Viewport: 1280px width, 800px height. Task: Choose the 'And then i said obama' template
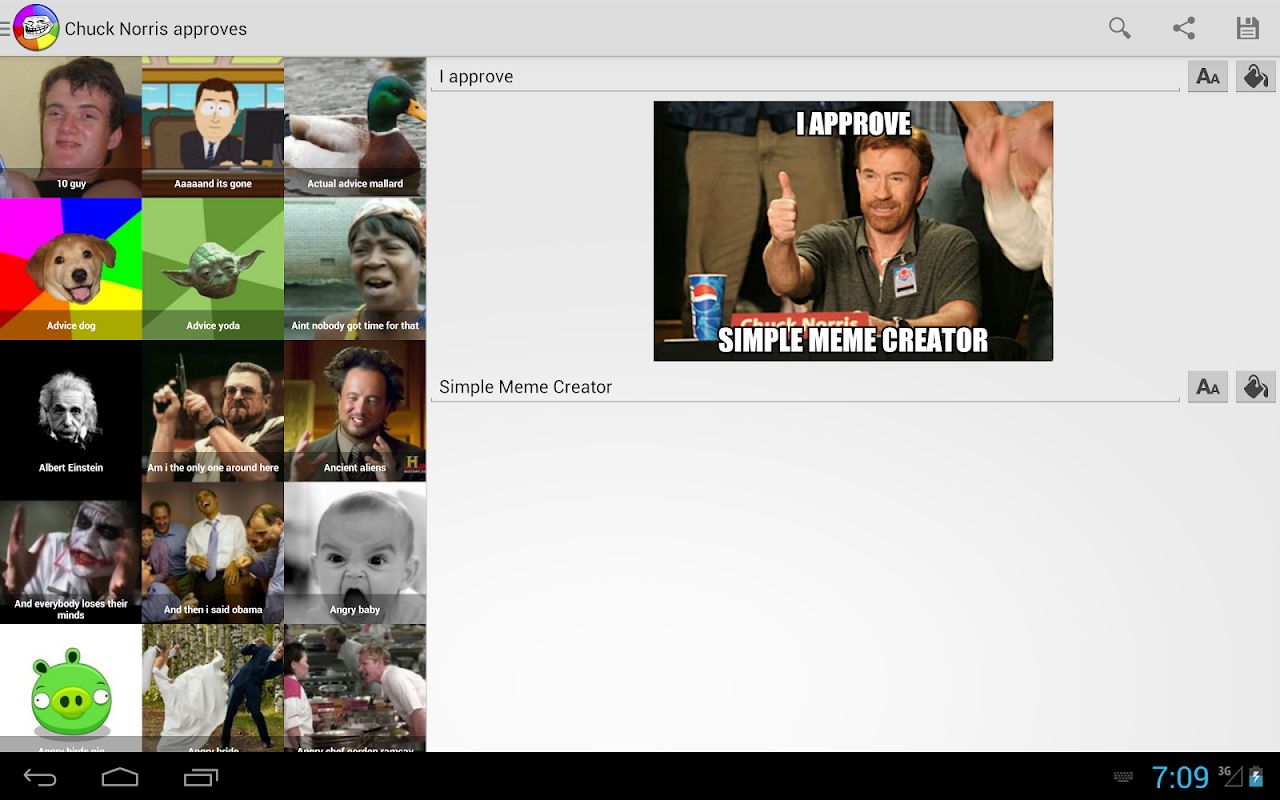(x=213, y=553)
